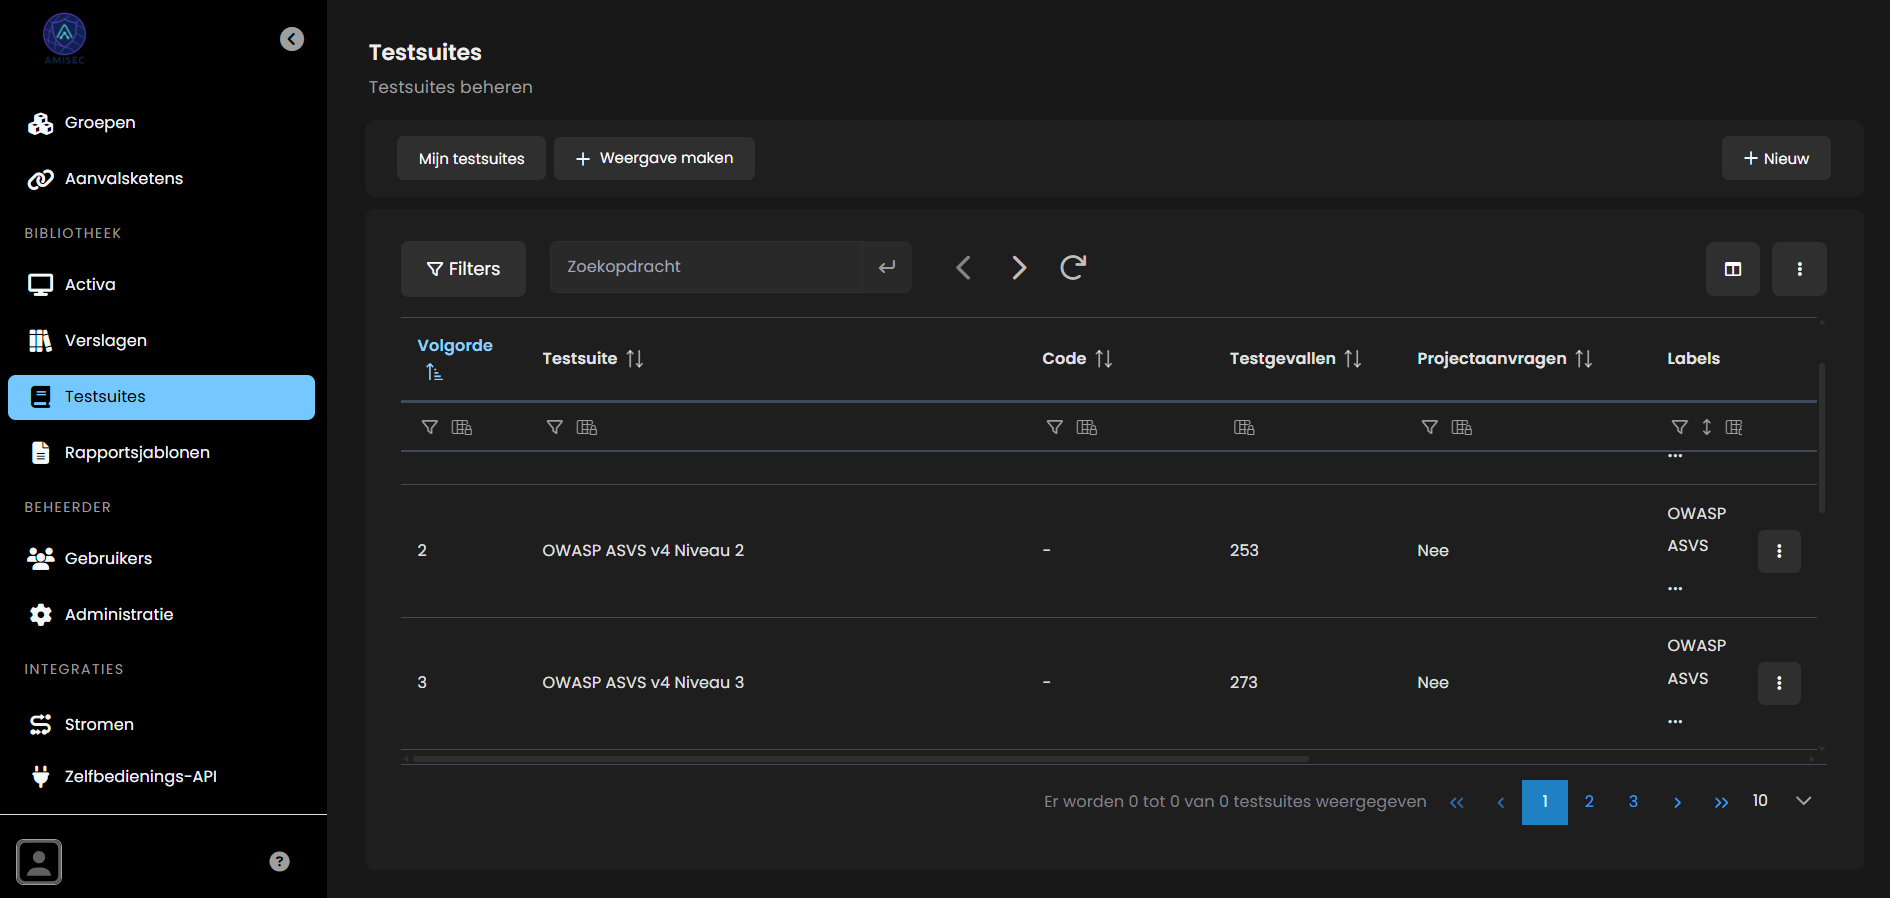Collapse the sidebar with the arrow button
Screen dimensions: 1890x898
pyautogui.click(x=292, y=39)
